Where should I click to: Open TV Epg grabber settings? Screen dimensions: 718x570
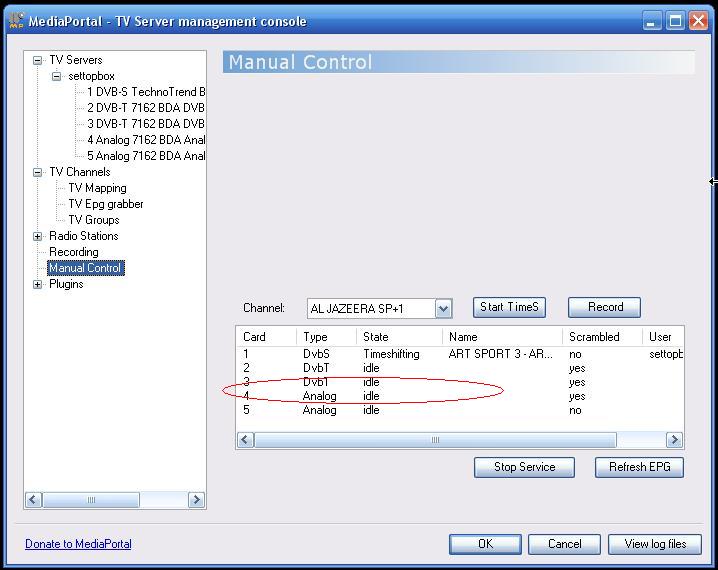click(x=106, y=204)
